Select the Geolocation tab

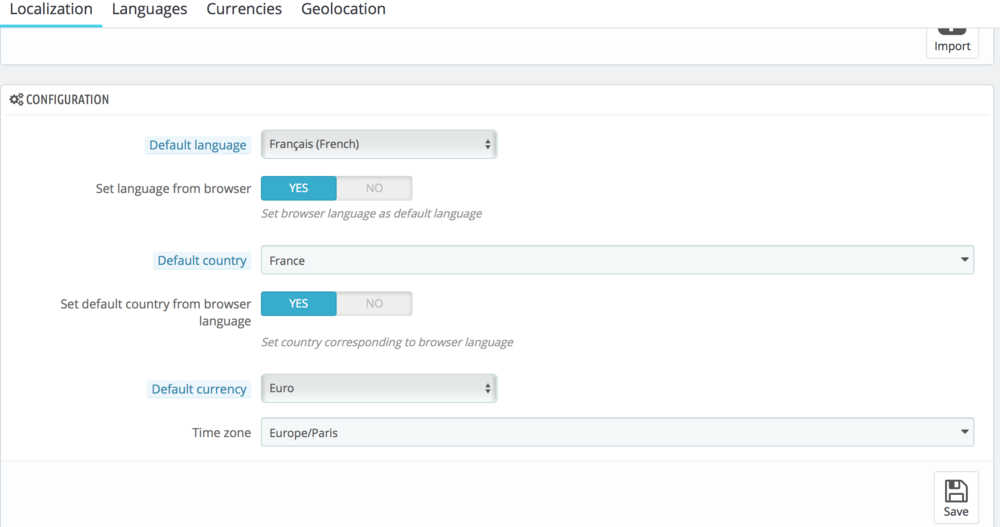pos(343,10)
